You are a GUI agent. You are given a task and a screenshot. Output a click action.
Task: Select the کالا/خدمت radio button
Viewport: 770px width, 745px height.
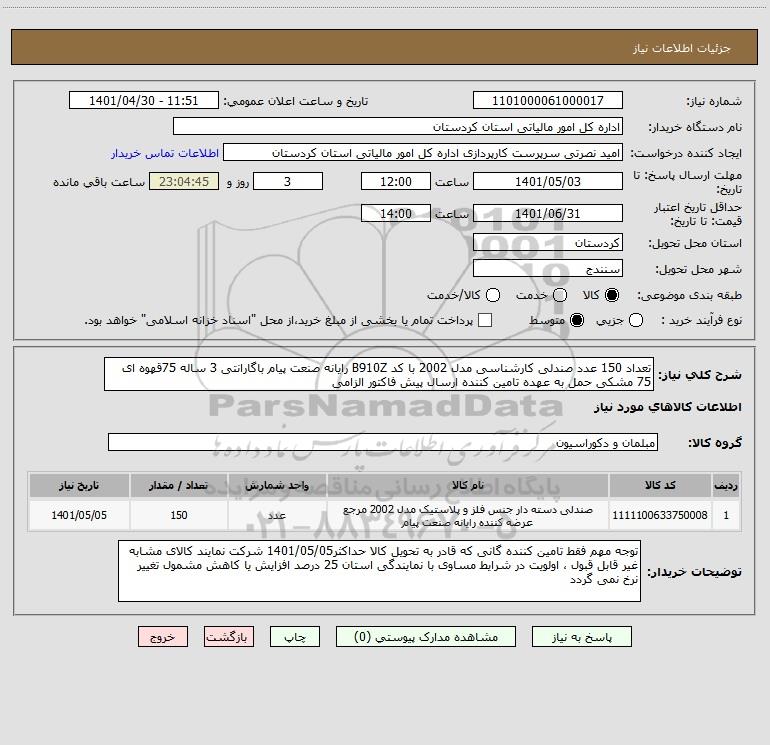coord(493,295)
